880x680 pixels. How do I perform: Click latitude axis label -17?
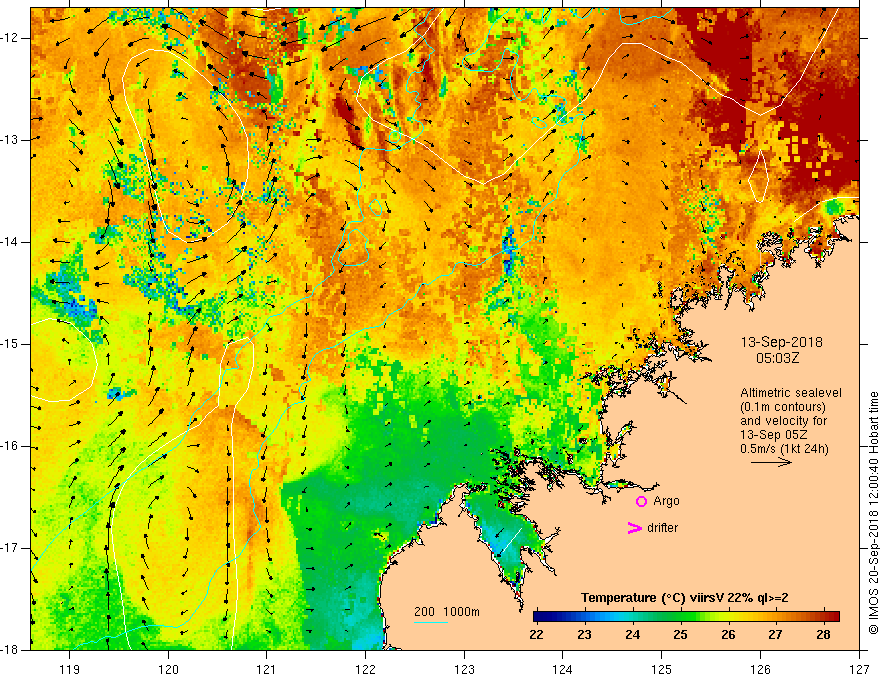[10, 548]
